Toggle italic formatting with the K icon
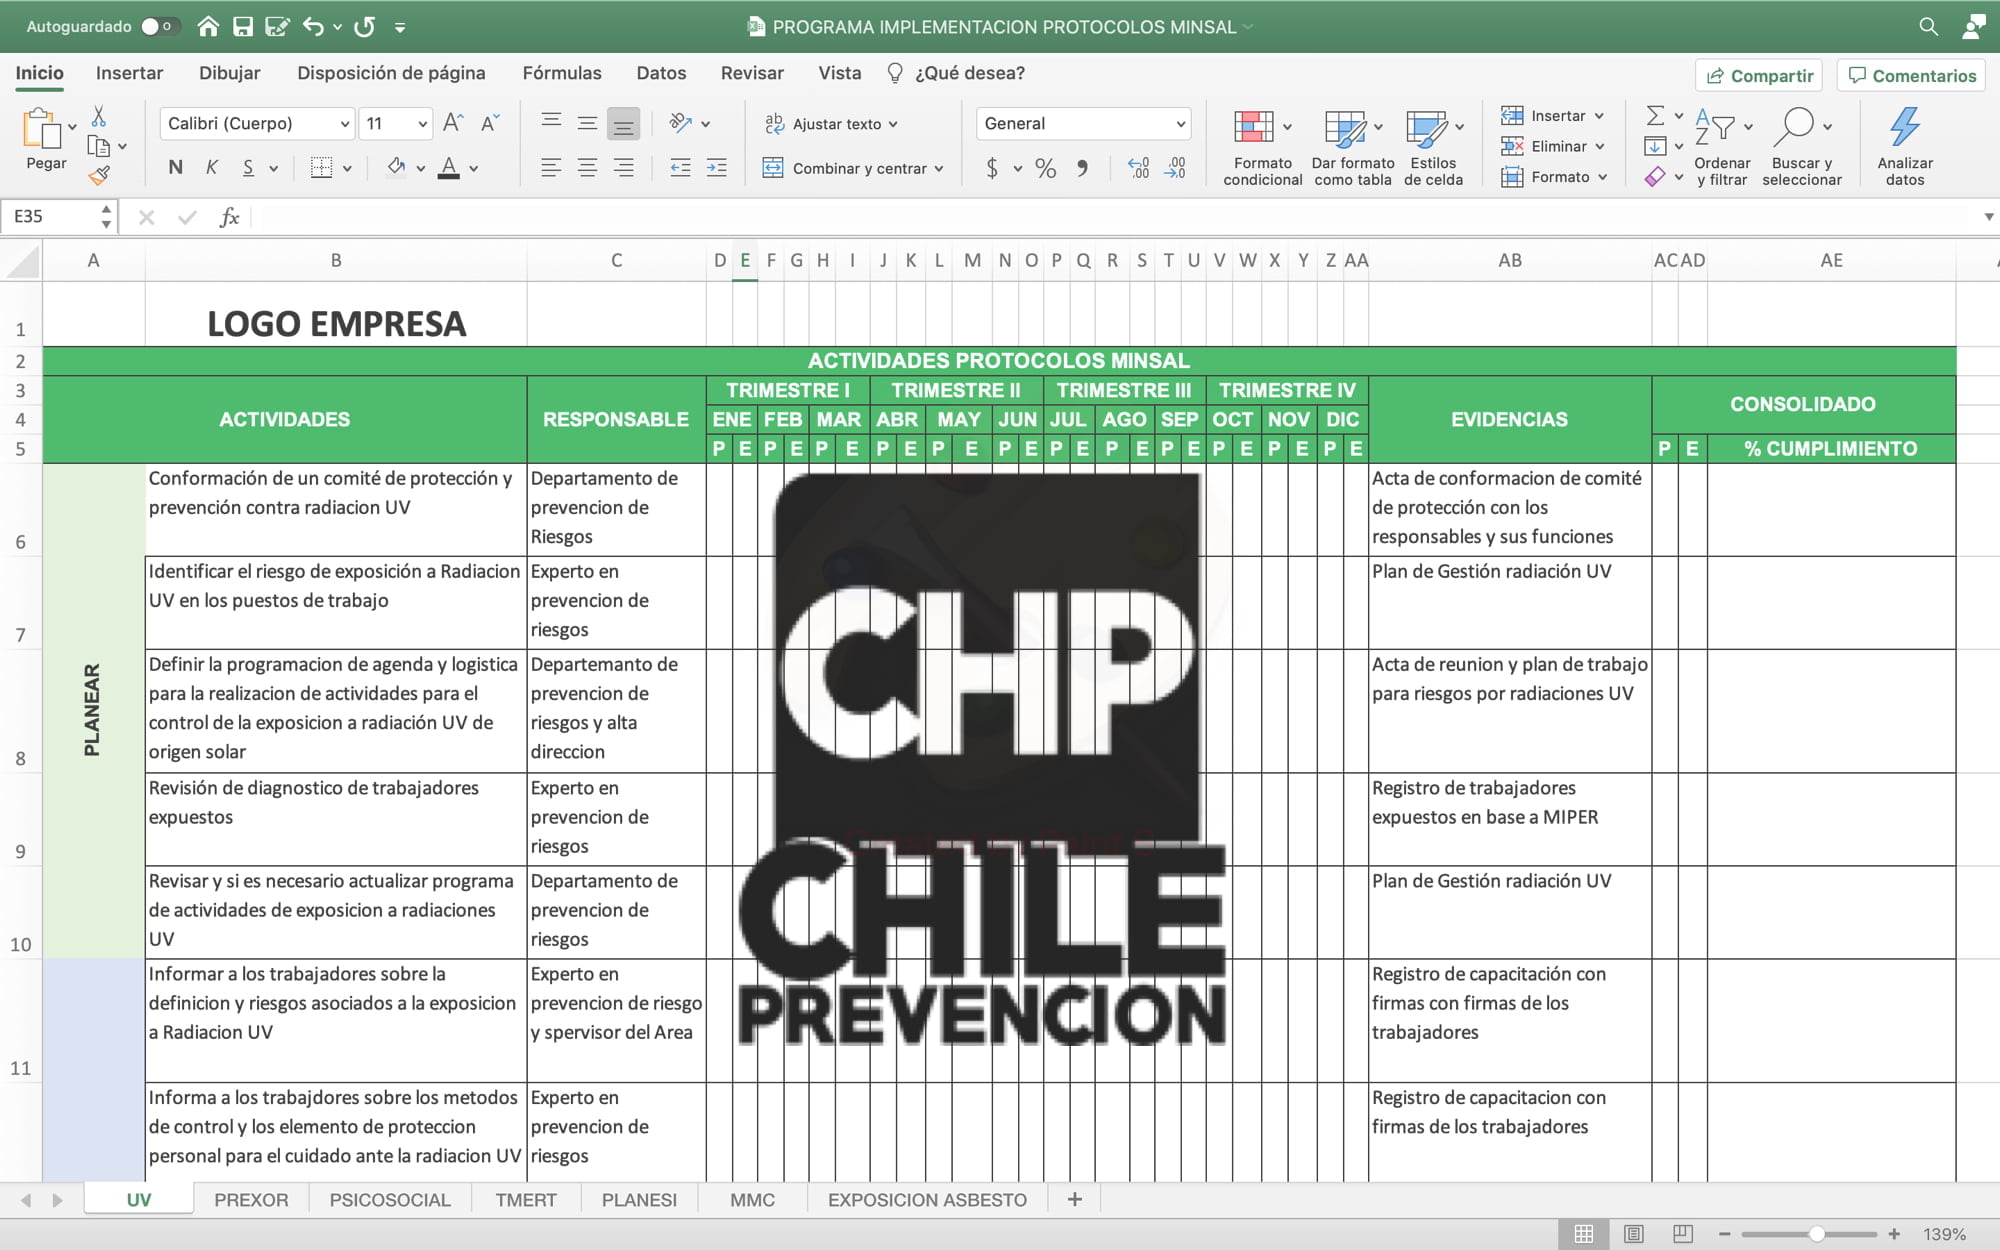The image size is (2000, 1250). (x=211, y=167)
